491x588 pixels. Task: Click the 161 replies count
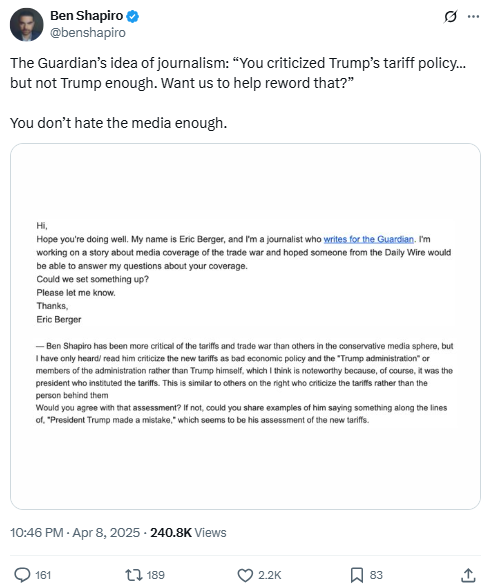pos(43,575)
